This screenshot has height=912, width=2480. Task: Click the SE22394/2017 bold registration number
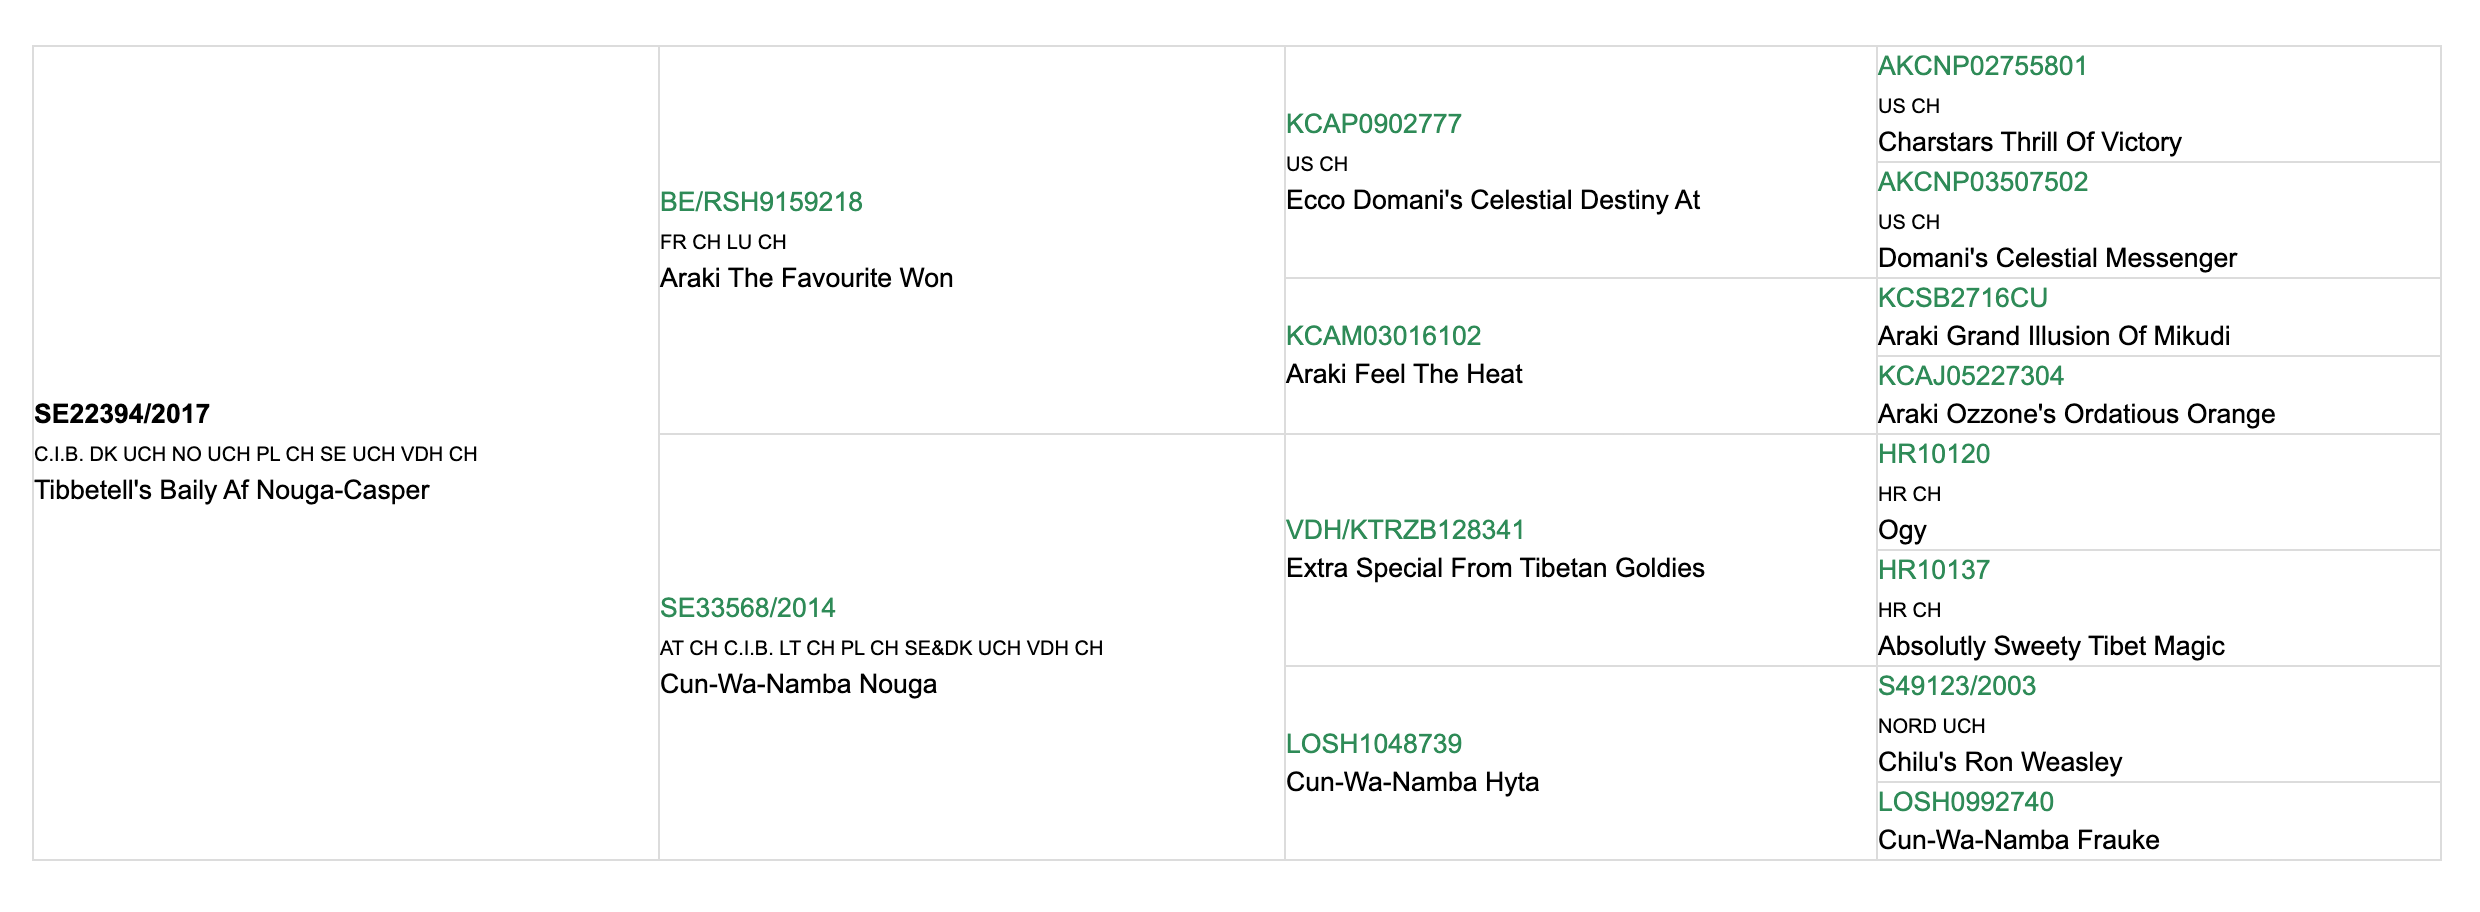coord(122,414)
